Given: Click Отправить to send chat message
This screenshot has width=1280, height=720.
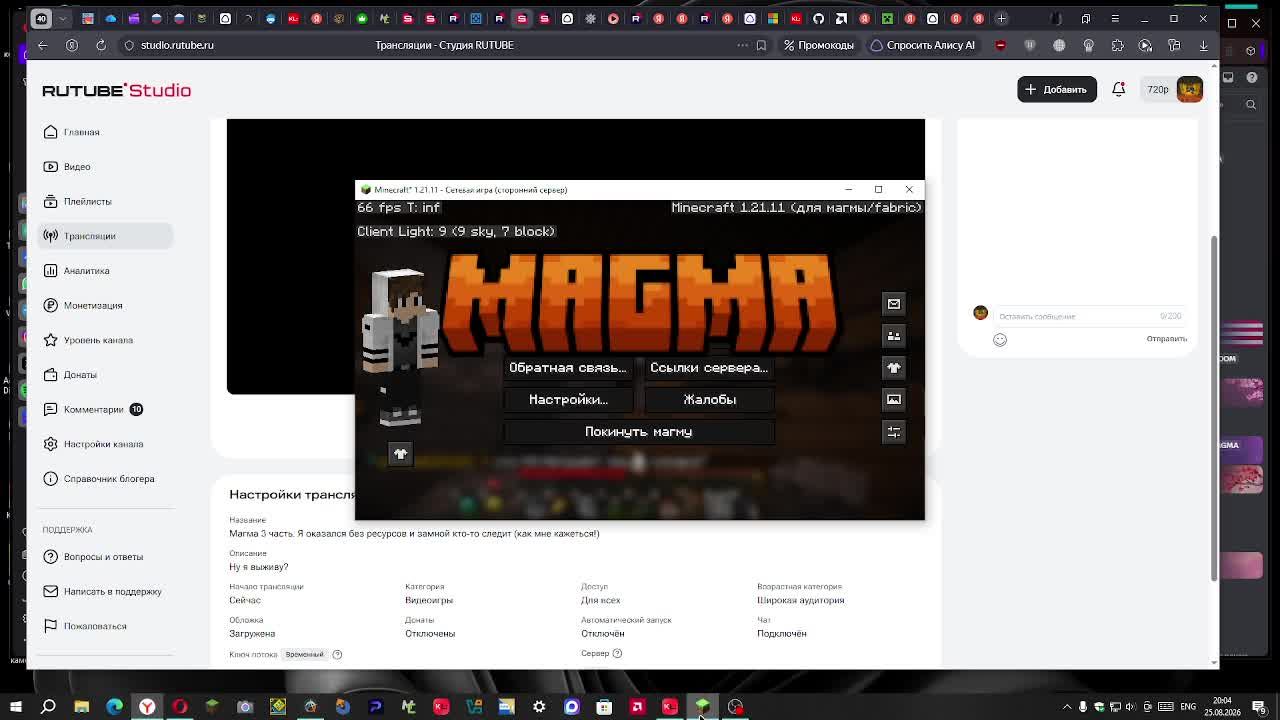Looking at the screenshot, I should [1166, 339].
